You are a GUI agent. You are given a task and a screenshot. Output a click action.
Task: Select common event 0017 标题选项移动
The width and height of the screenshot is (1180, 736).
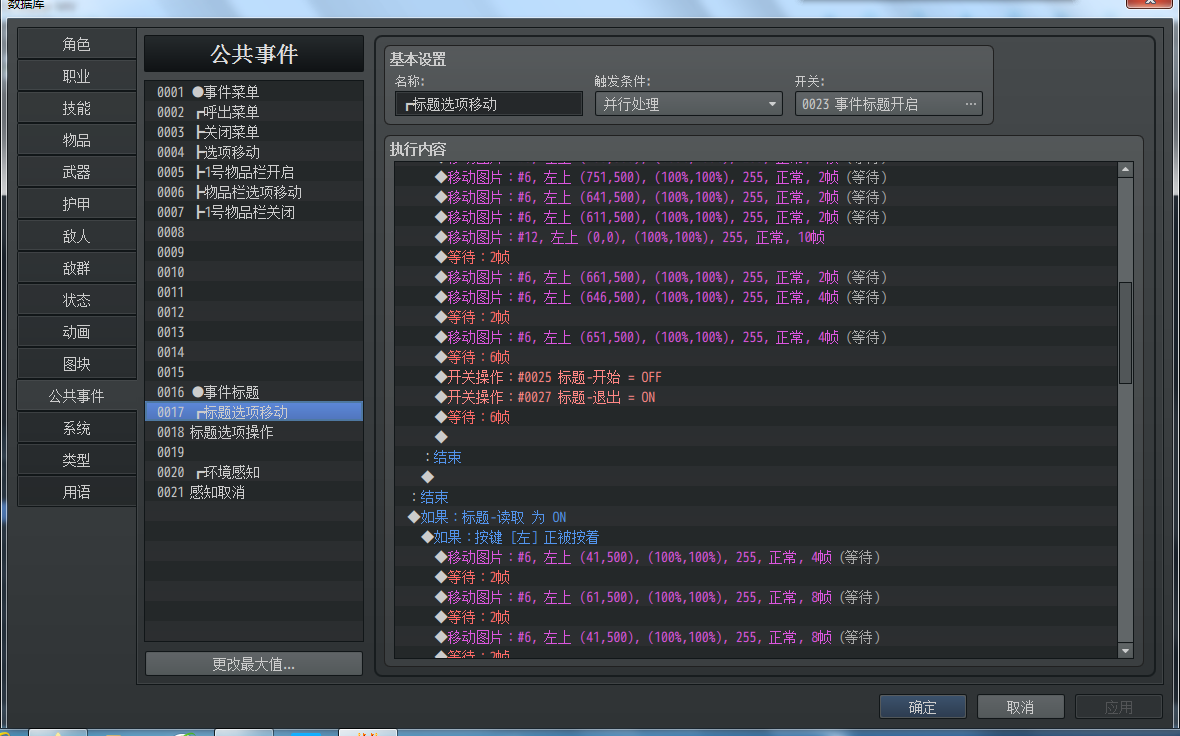point(254,412)
